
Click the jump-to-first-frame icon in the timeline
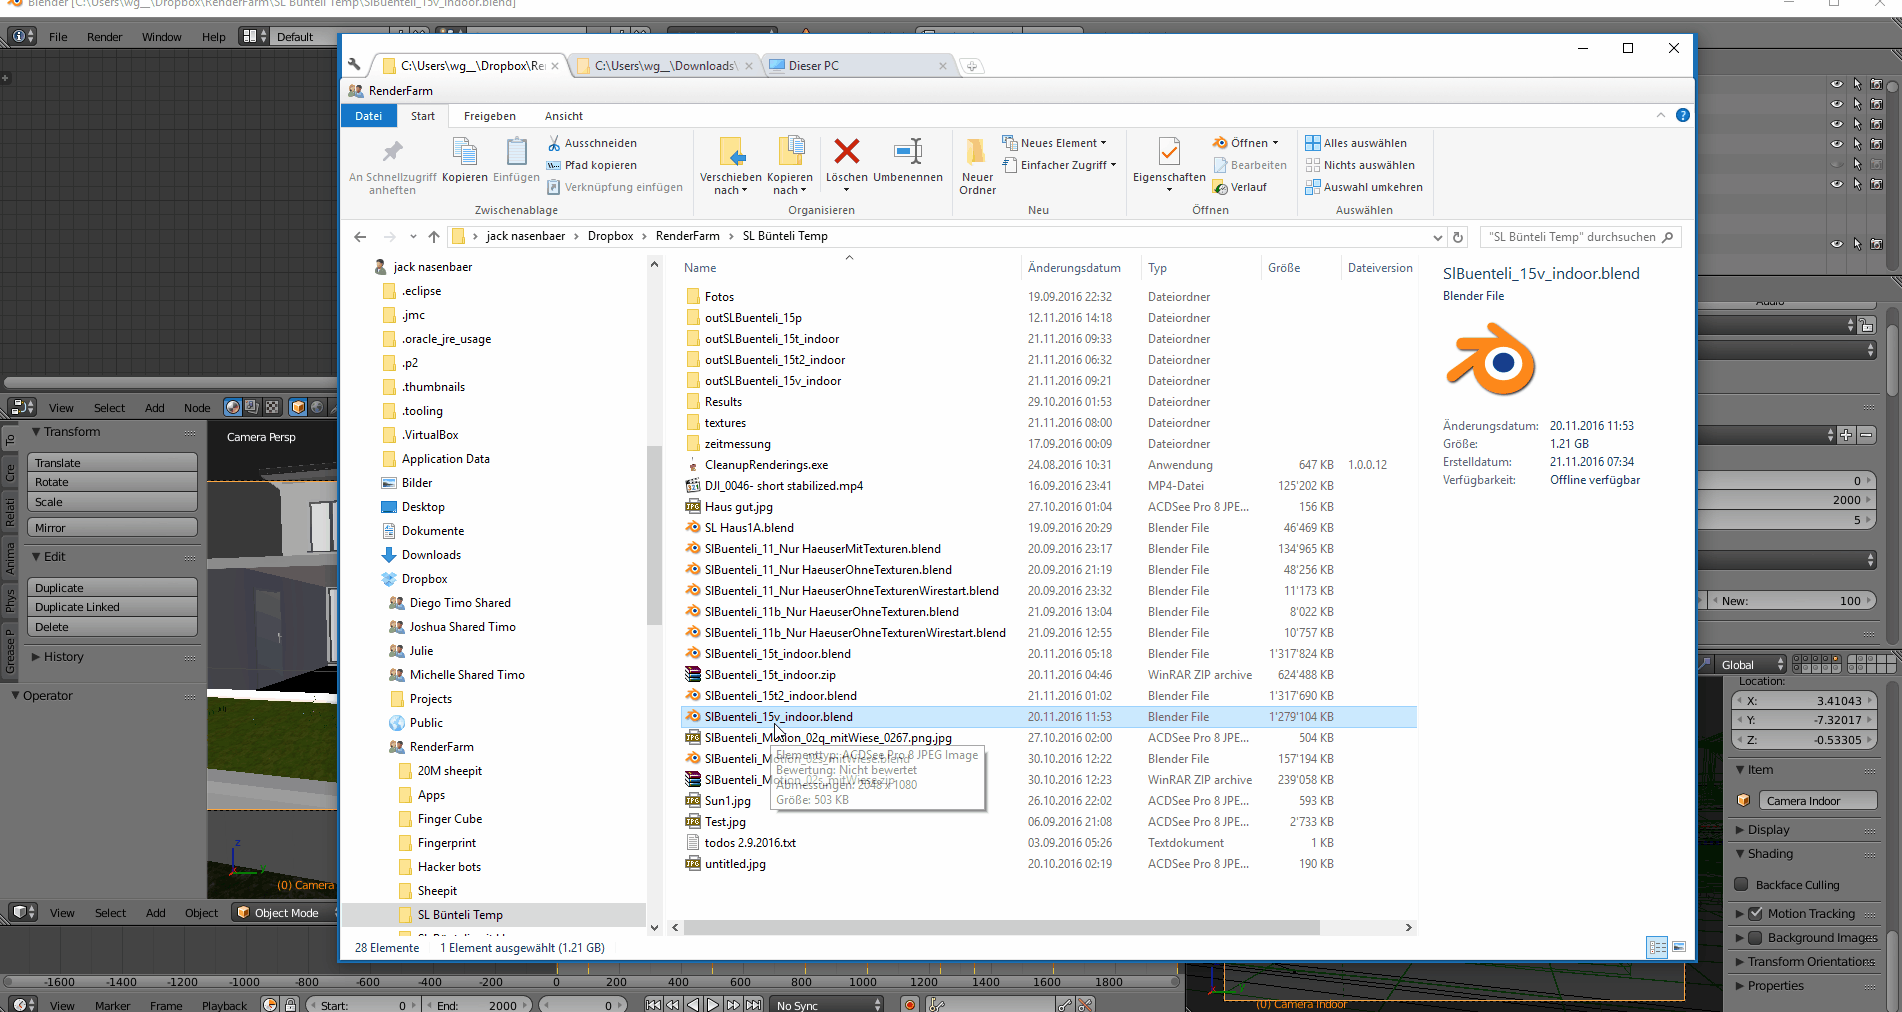[652, 1005]
